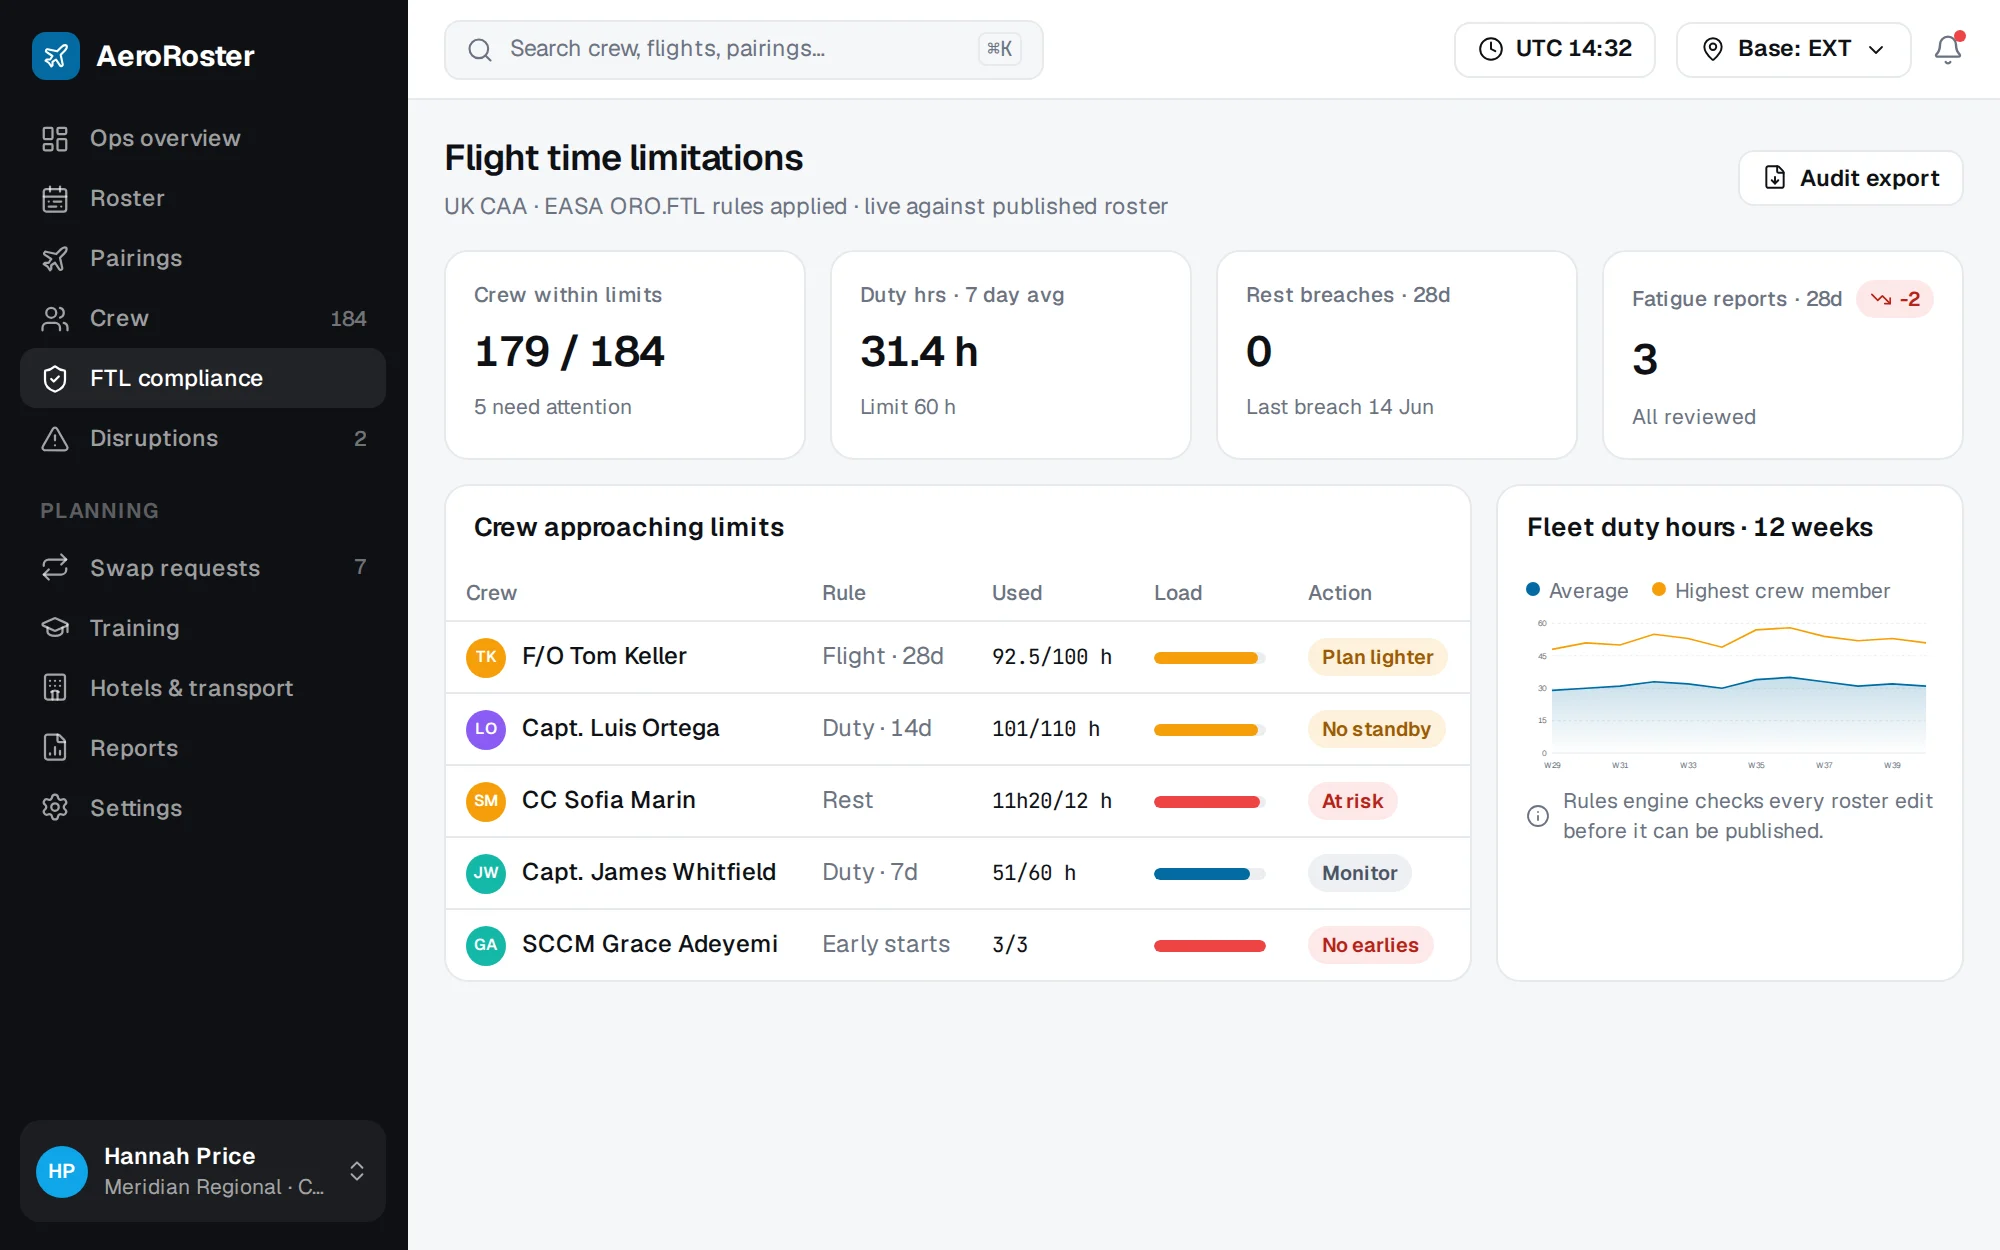
Task: Click the Audit export button
Action: [x=1850, y=178]
